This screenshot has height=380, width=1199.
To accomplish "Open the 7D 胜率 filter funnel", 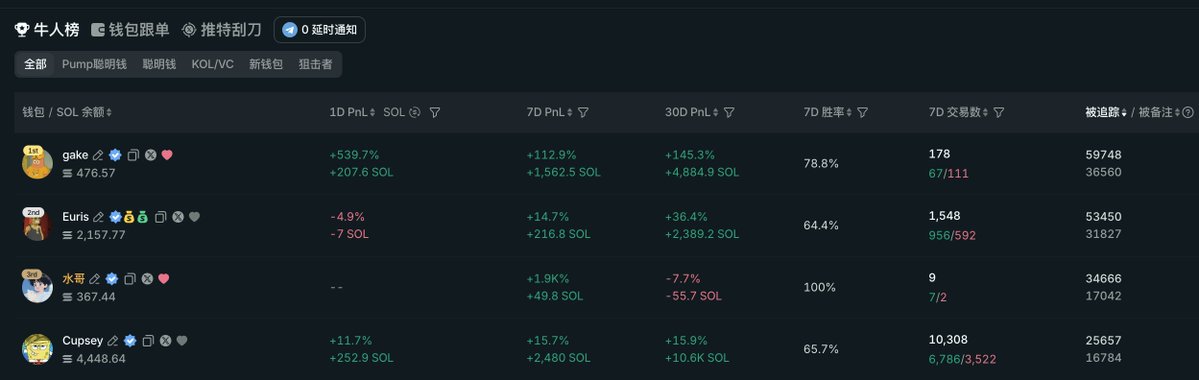I will pos(862,112).
